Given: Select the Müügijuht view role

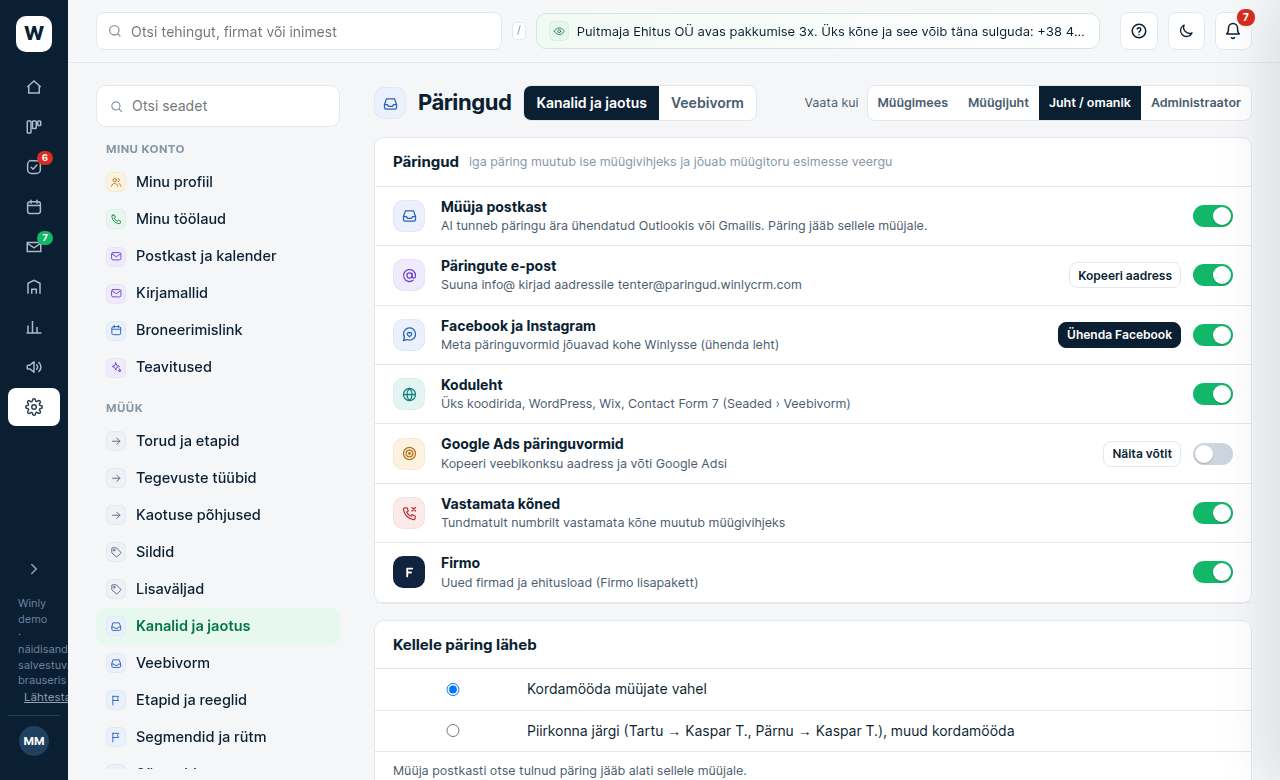Looking at the screenshot, I should coord(998,103).
